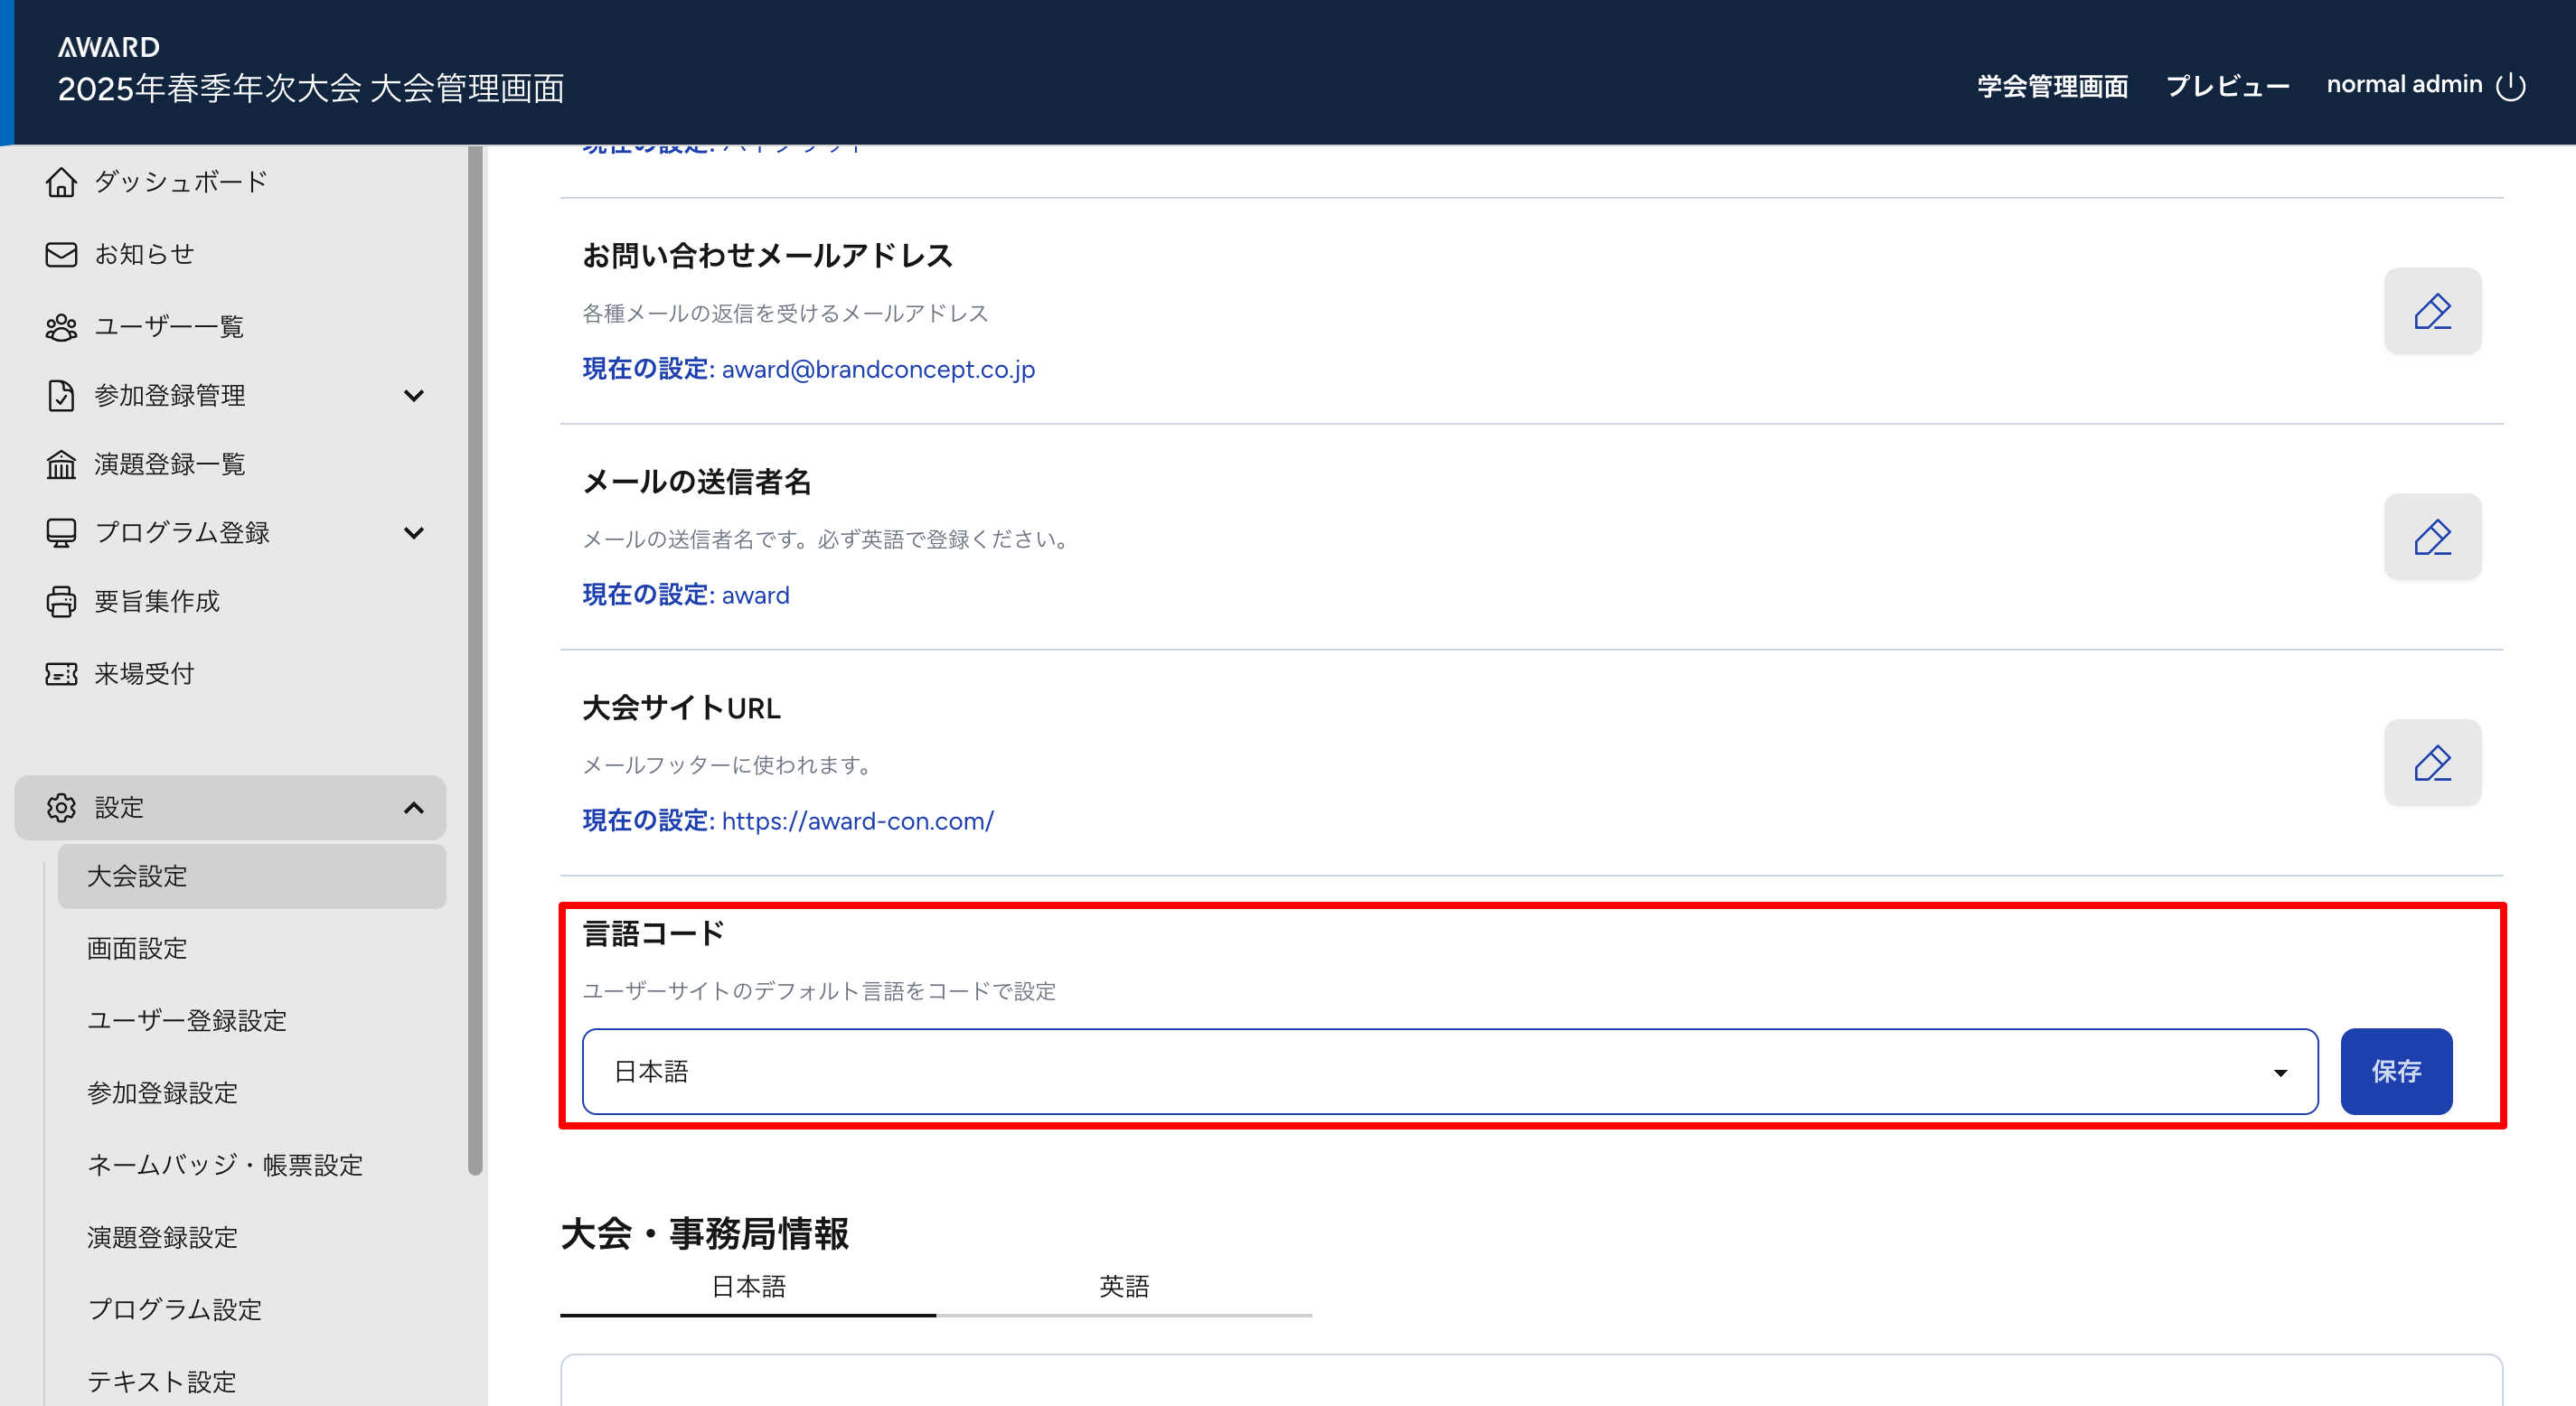The height and width of the screenshot is (1406, 2576).
Task: Click the ticket icon for 来場受付
Action: click(61, 674)
